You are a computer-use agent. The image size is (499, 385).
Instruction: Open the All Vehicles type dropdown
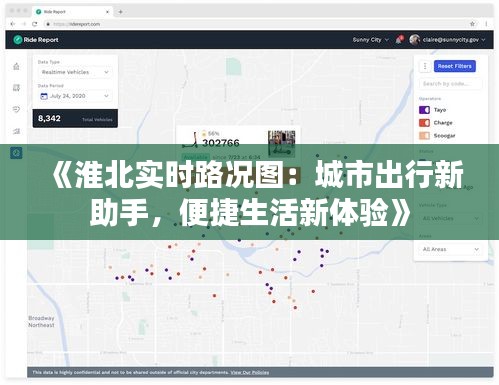(x=450, y=218)
